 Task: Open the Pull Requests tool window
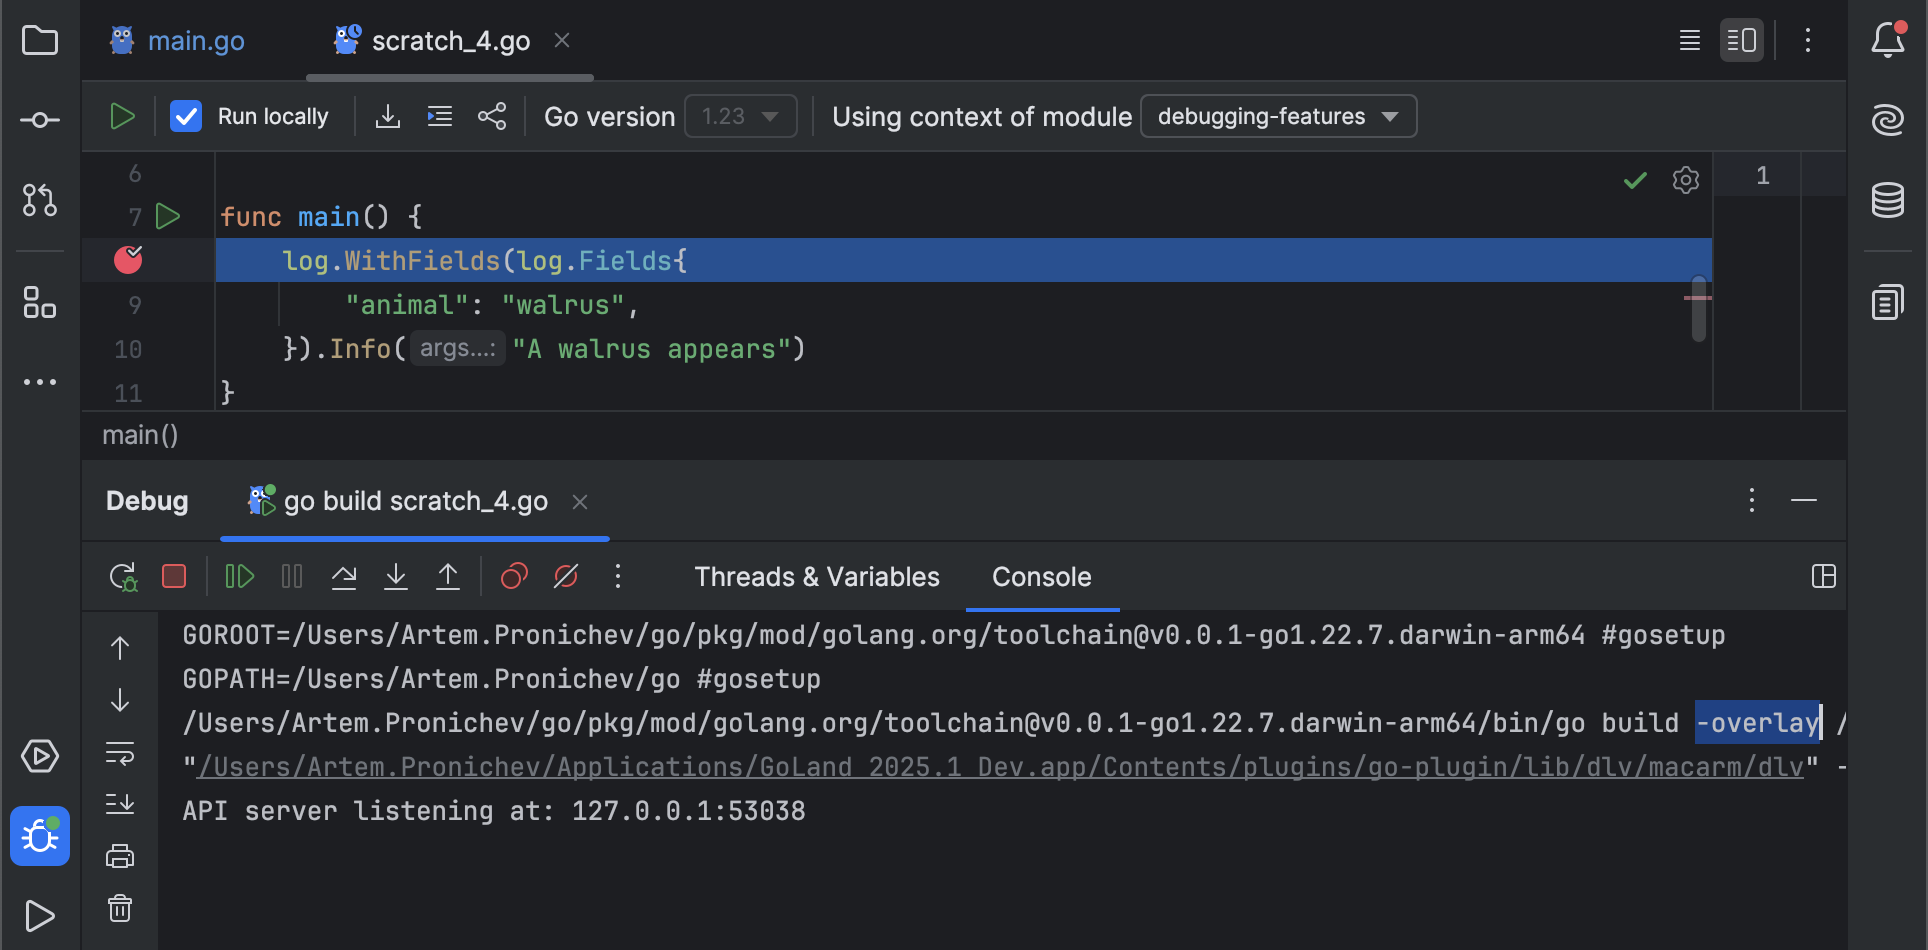coord(40,200)
